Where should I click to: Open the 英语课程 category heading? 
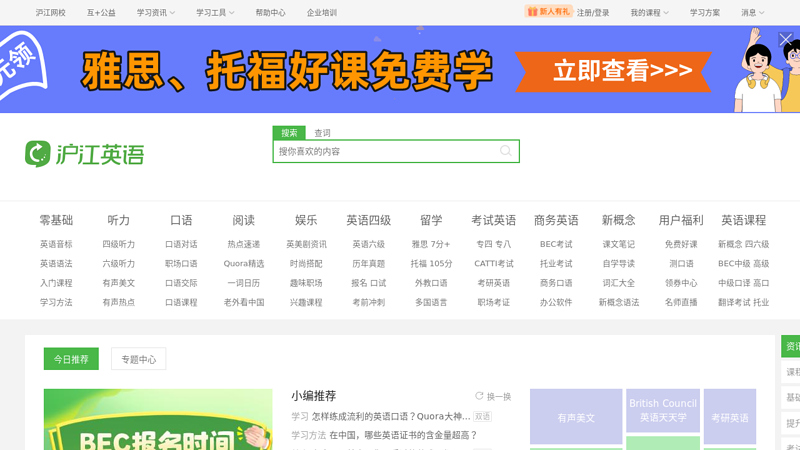743,220
